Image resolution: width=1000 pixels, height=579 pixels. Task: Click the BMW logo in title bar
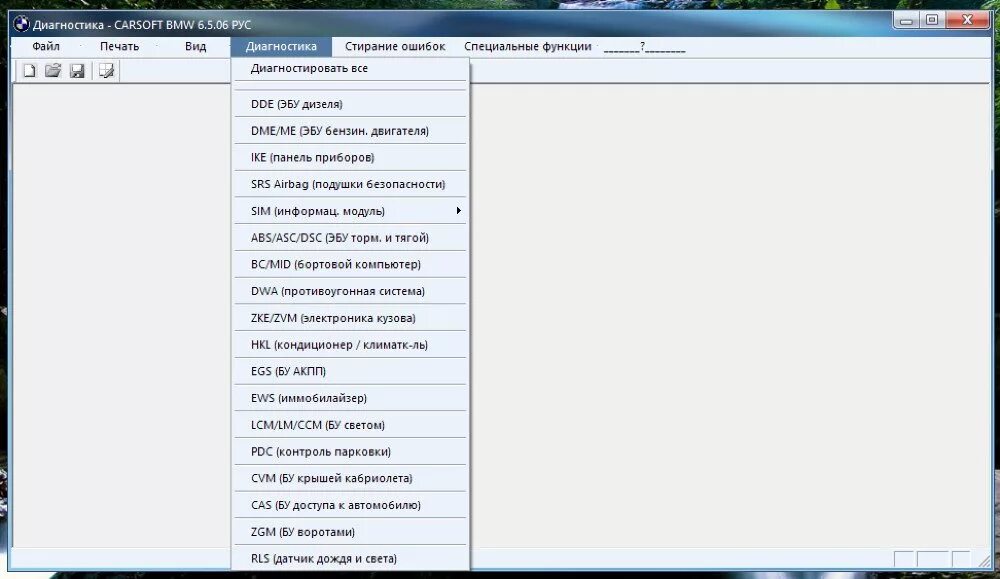(x=21, y=24)
